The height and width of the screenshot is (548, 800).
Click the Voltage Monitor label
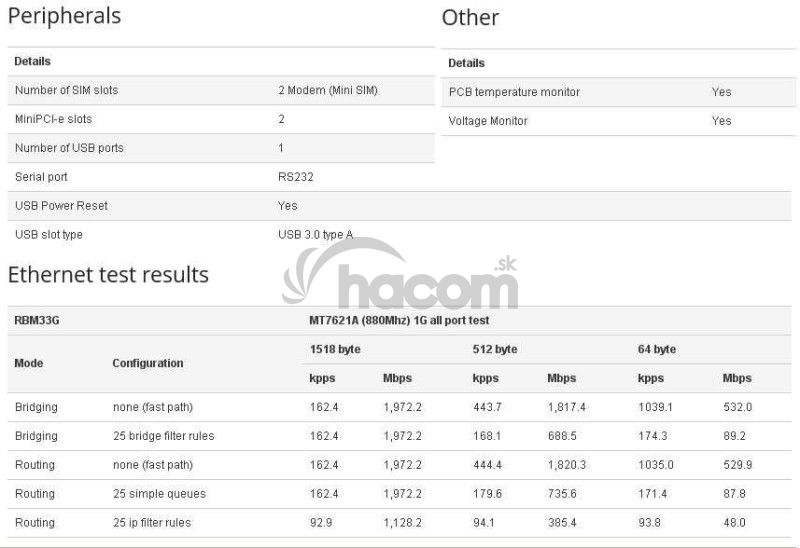[x=488, y=121]
